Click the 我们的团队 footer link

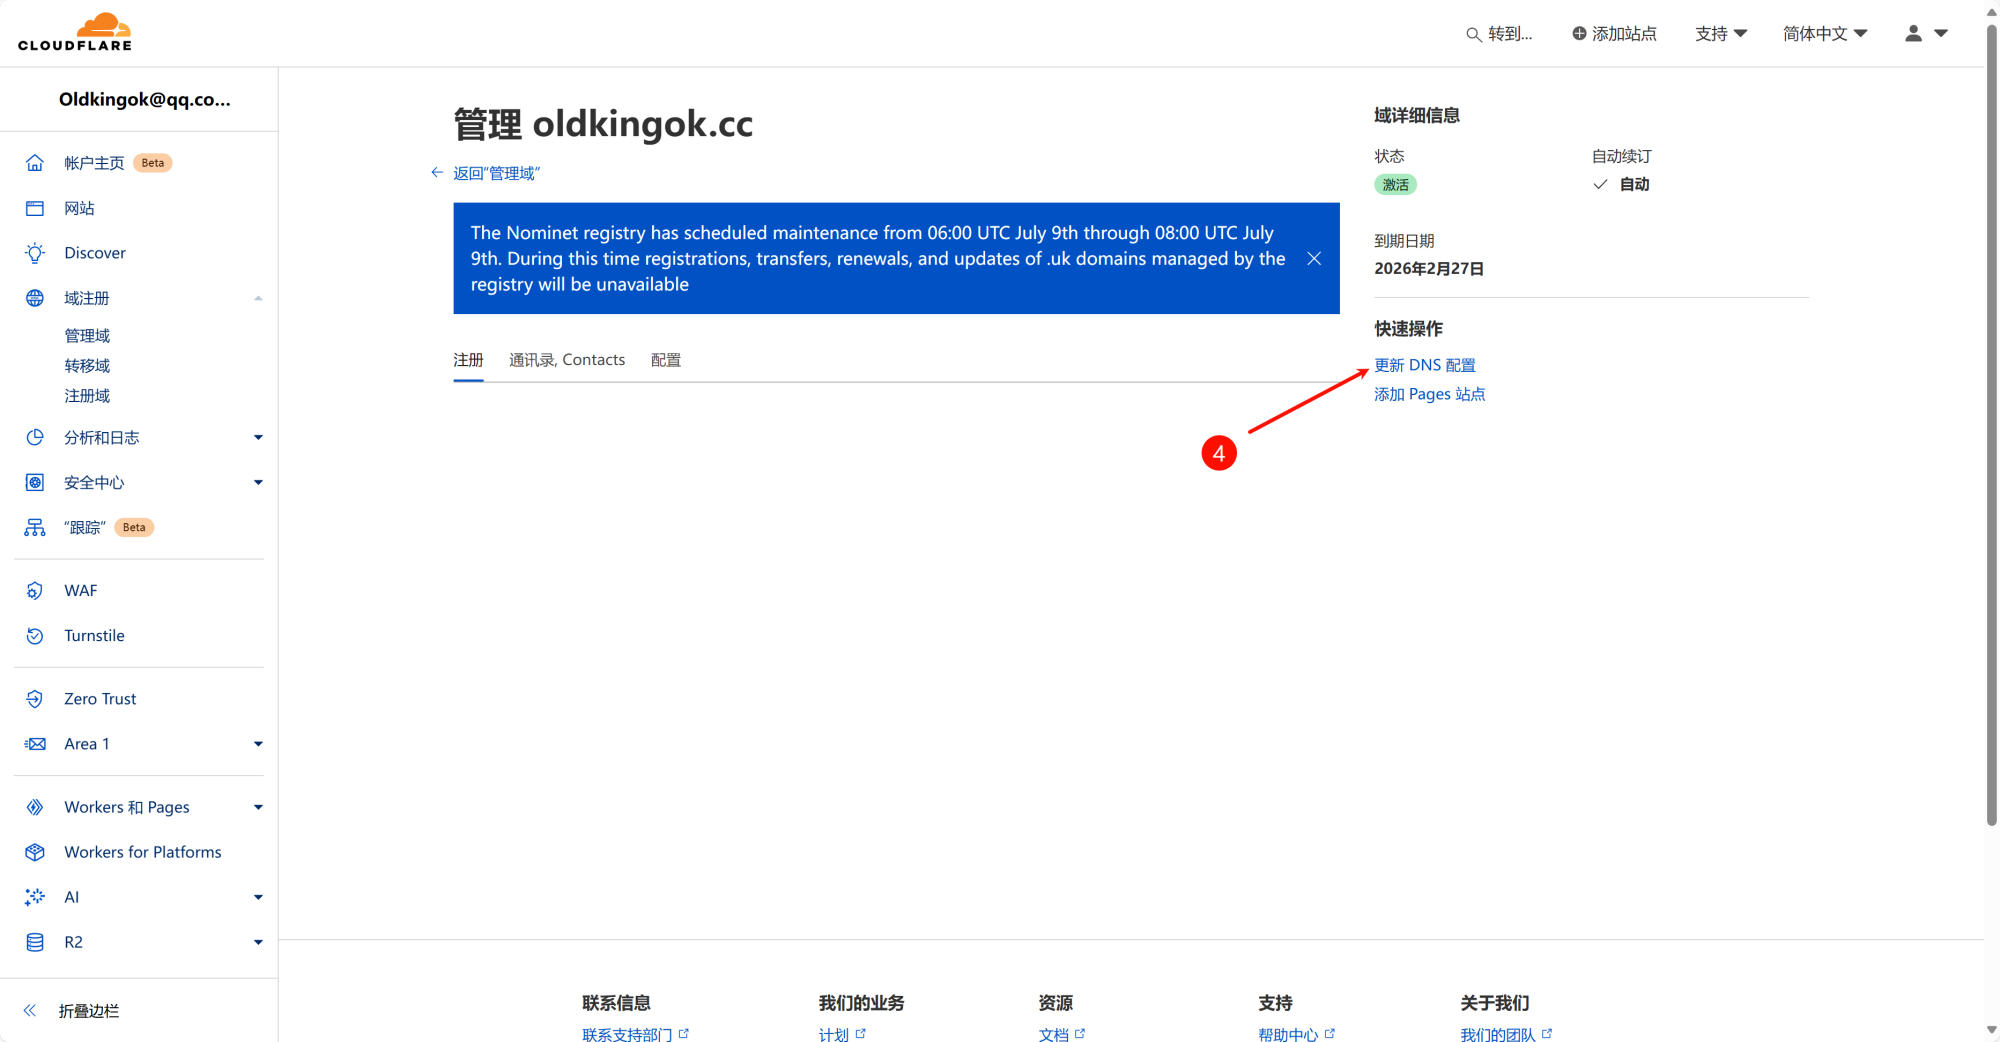point(1498,1034)
